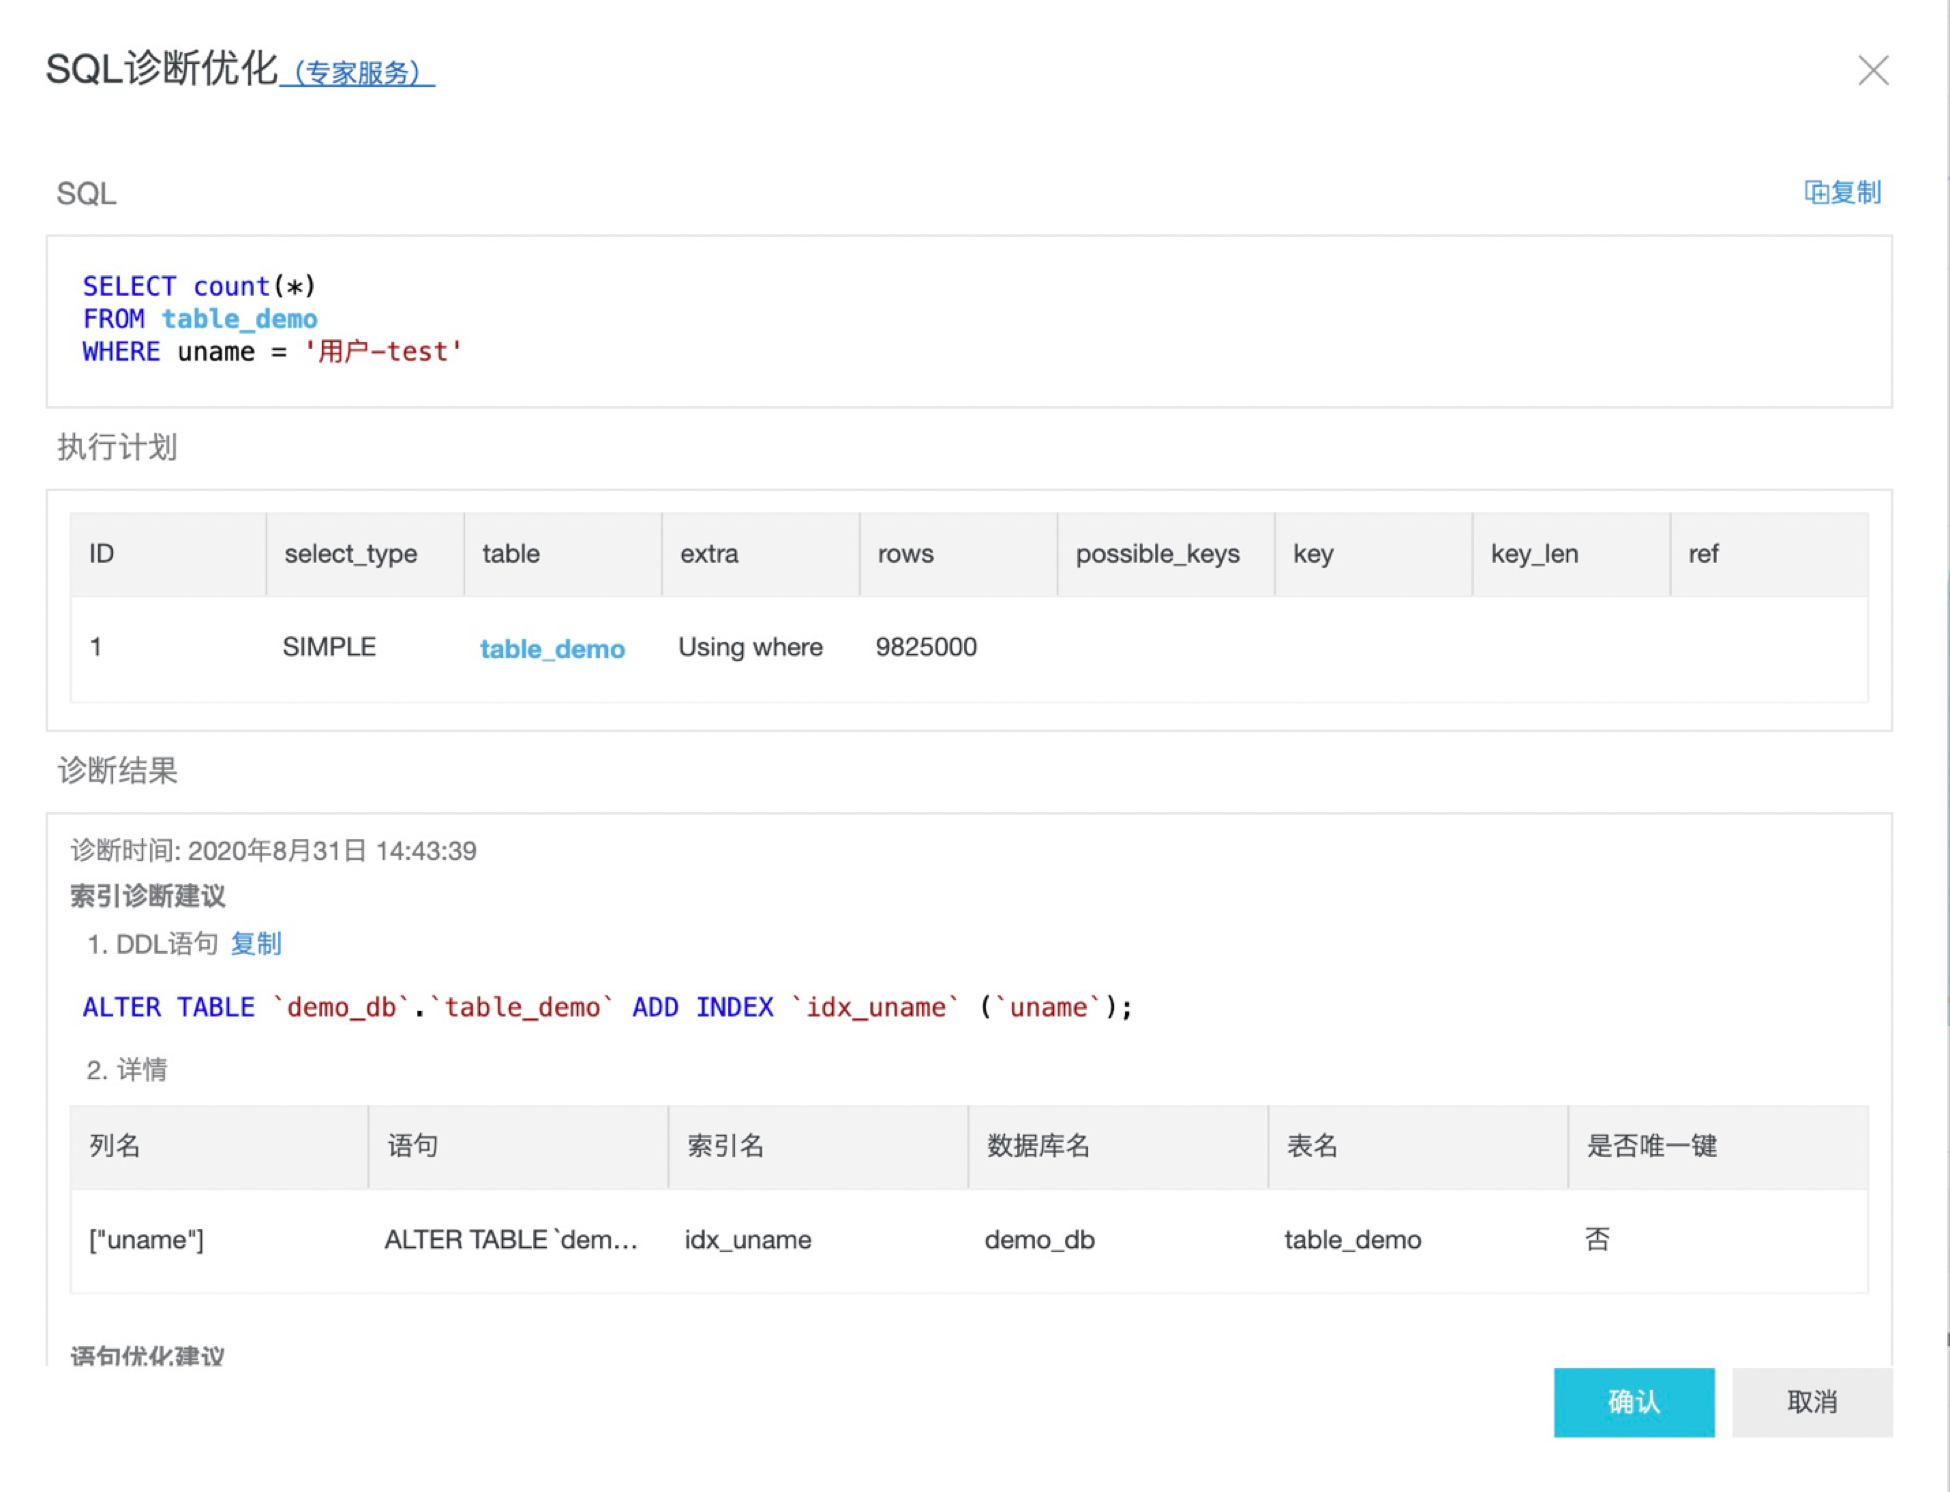Click the 是否唯一键 column header

[x=1652, y=1146]
